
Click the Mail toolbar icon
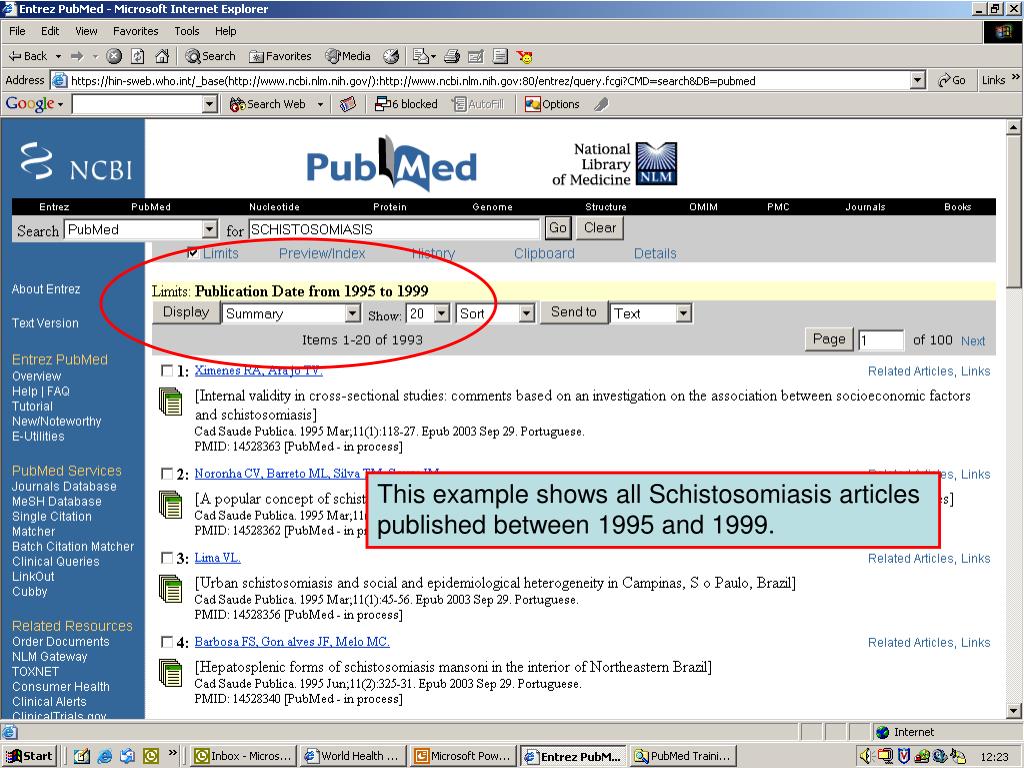[x=424, y=56]
